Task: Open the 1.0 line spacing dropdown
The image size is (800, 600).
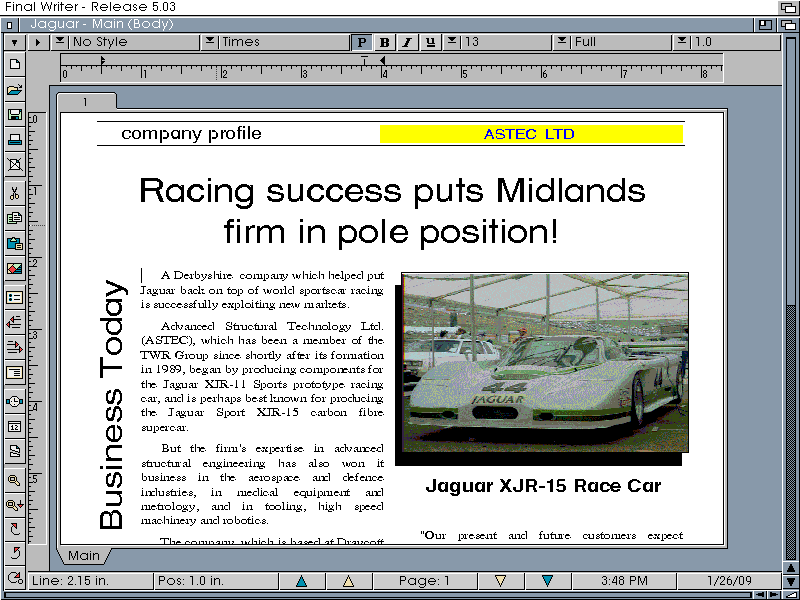Action: (x=727, y=42)
